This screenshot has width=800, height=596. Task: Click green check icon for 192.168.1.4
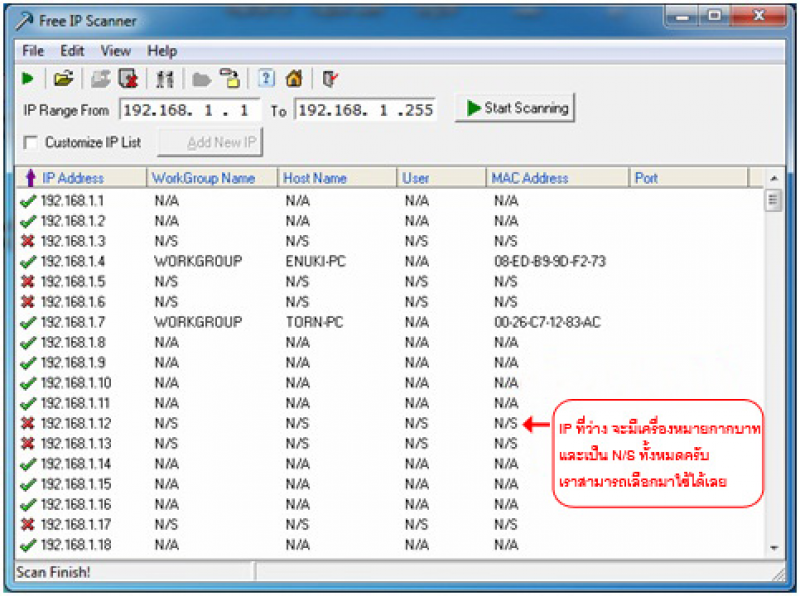pyautogui.click(x=28, y=261)
